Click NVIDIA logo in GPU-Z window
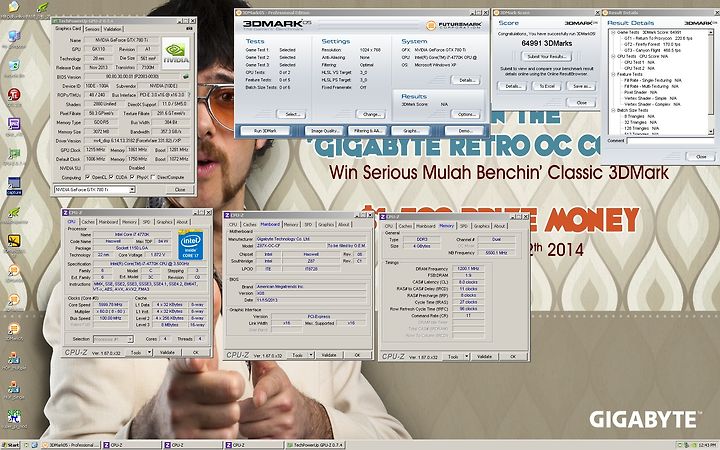The image size is (720, 450). [176, 53]
